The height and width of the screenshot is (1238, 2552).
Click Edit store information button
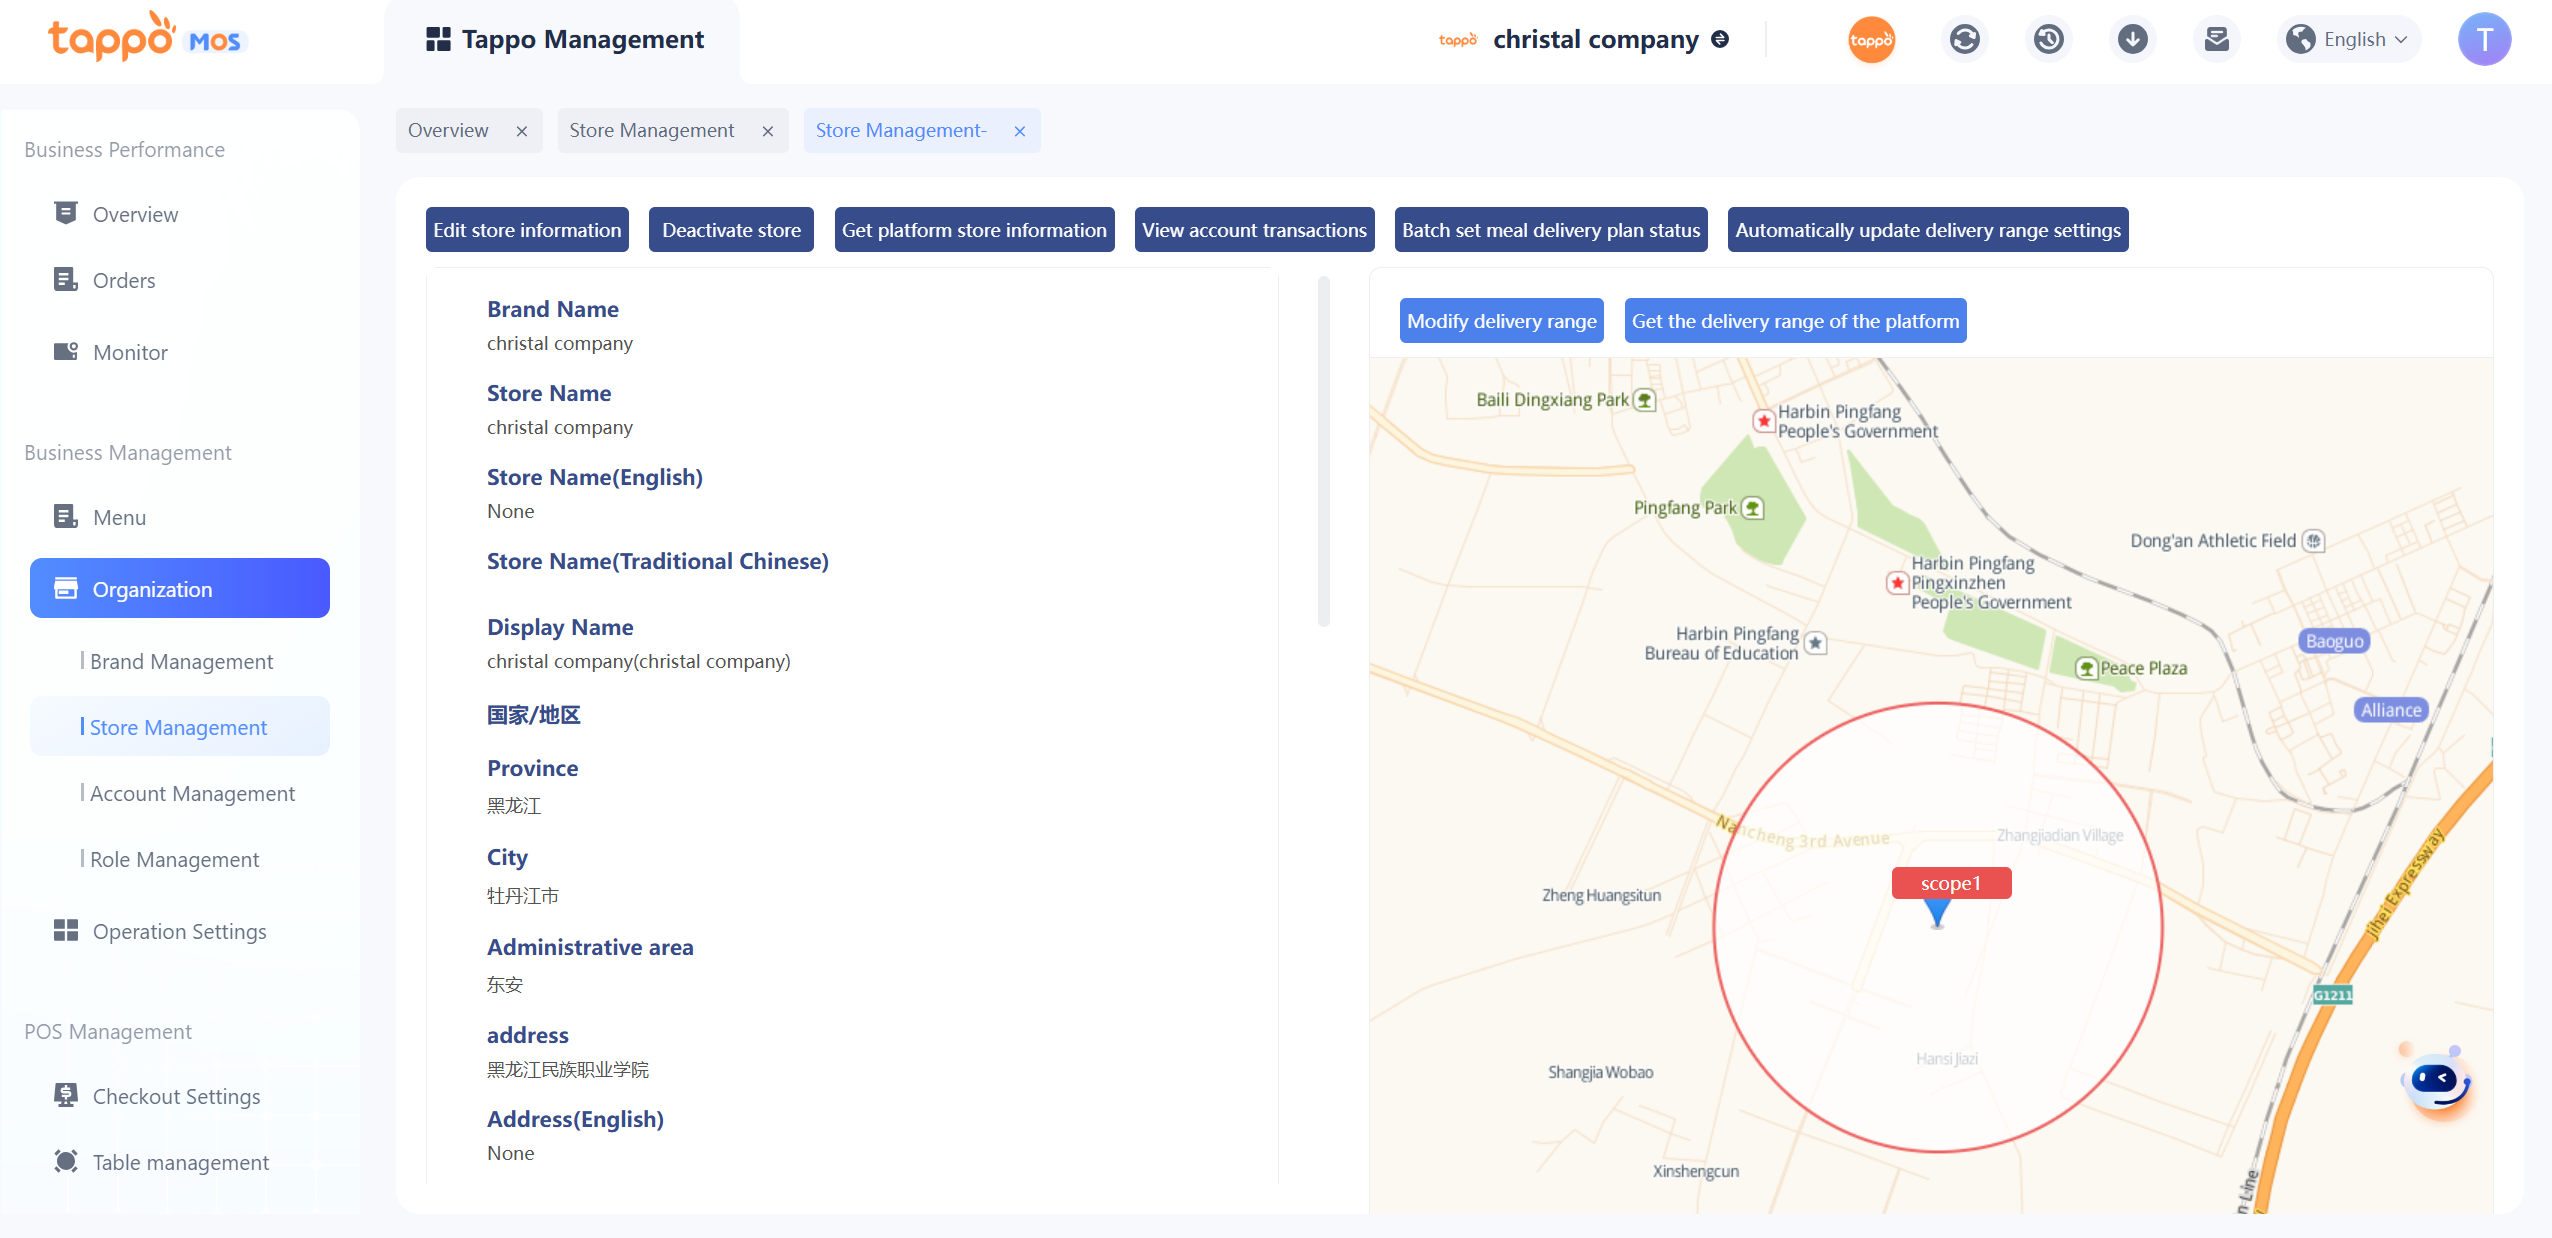pos(527,230)
